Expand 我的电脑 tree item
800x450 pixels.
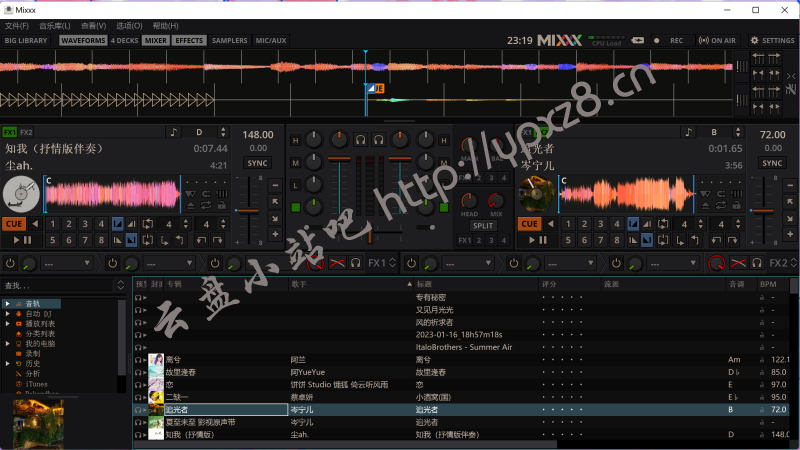(x=7, y=343)
